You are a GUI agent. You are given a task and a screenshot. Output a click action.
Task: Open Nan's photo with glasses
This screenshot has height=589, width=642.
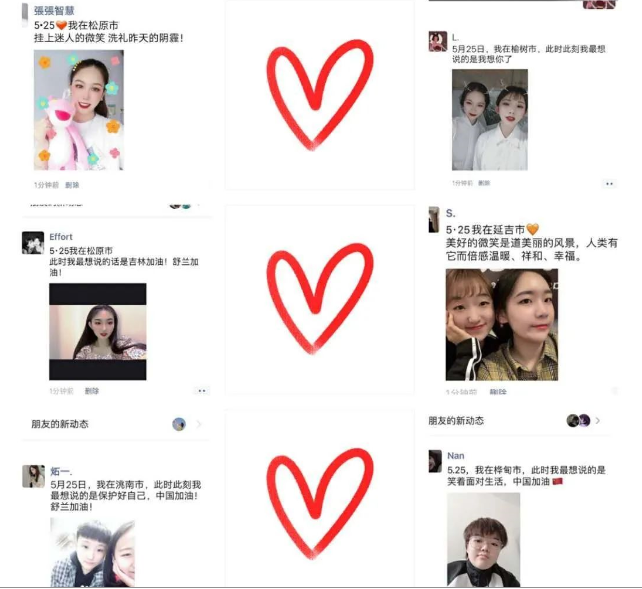484,540
